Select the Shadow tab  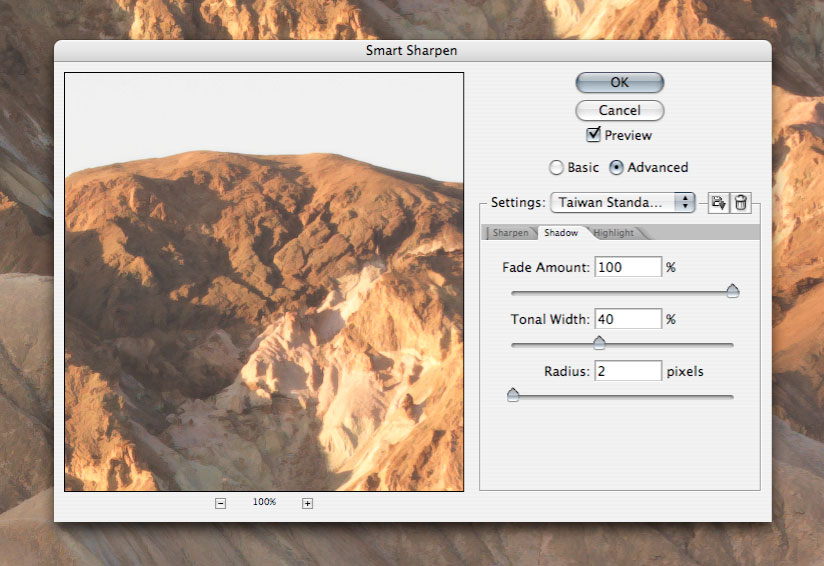click(561, 233)
